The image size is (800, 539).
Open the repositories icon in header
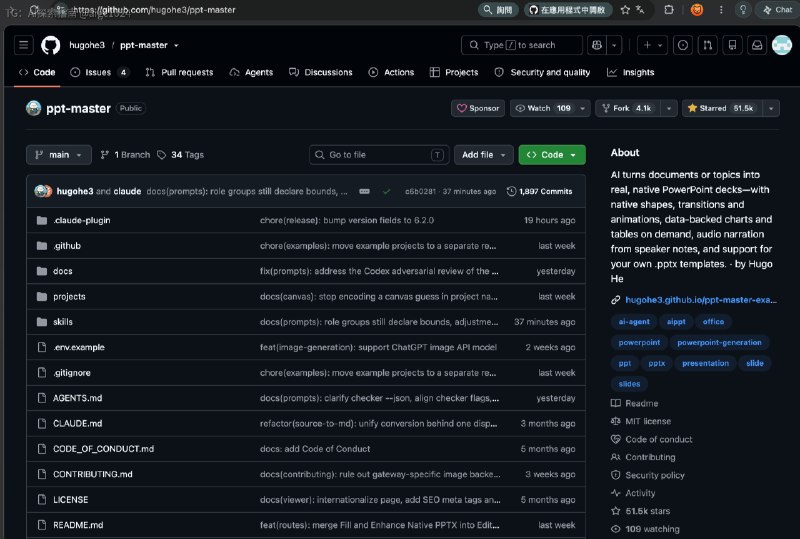pyautogui.click(x=732, y=45)
